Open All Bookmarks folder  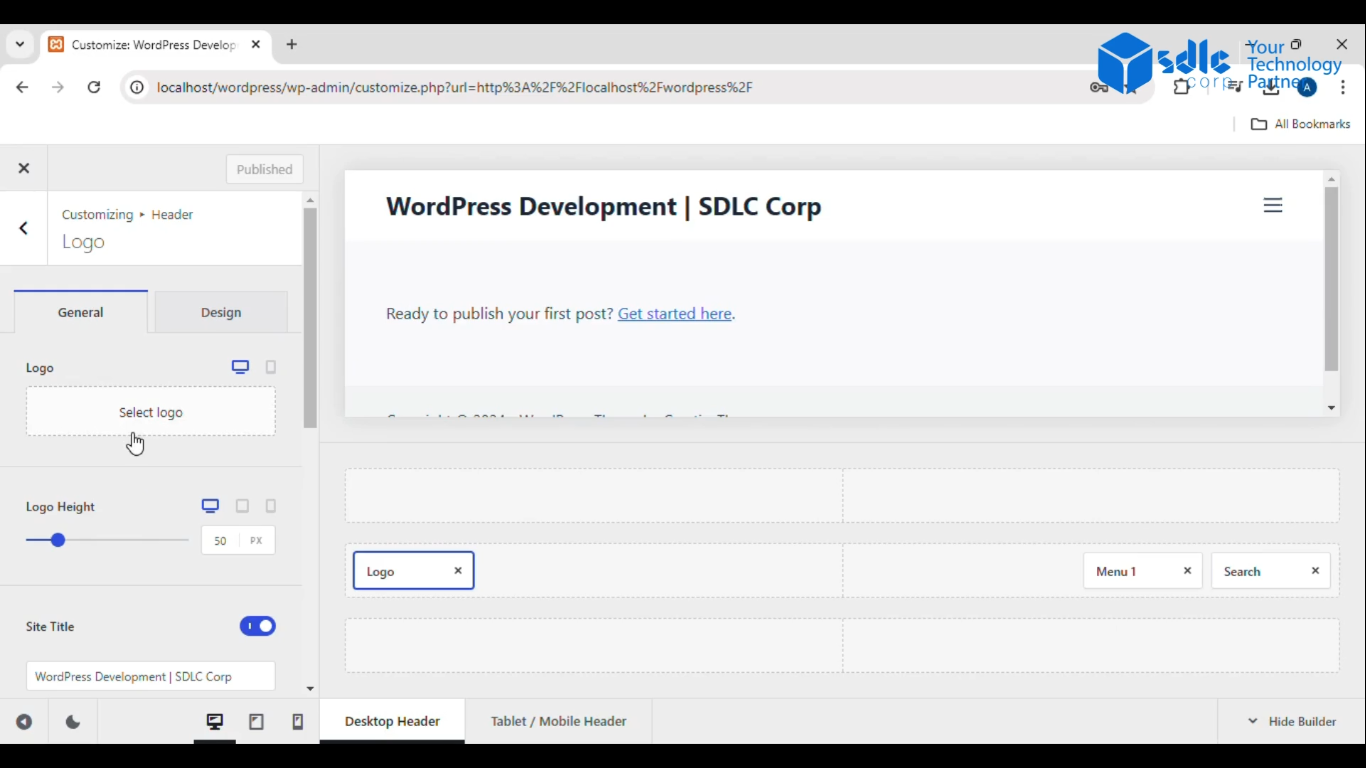point(1301,124)
